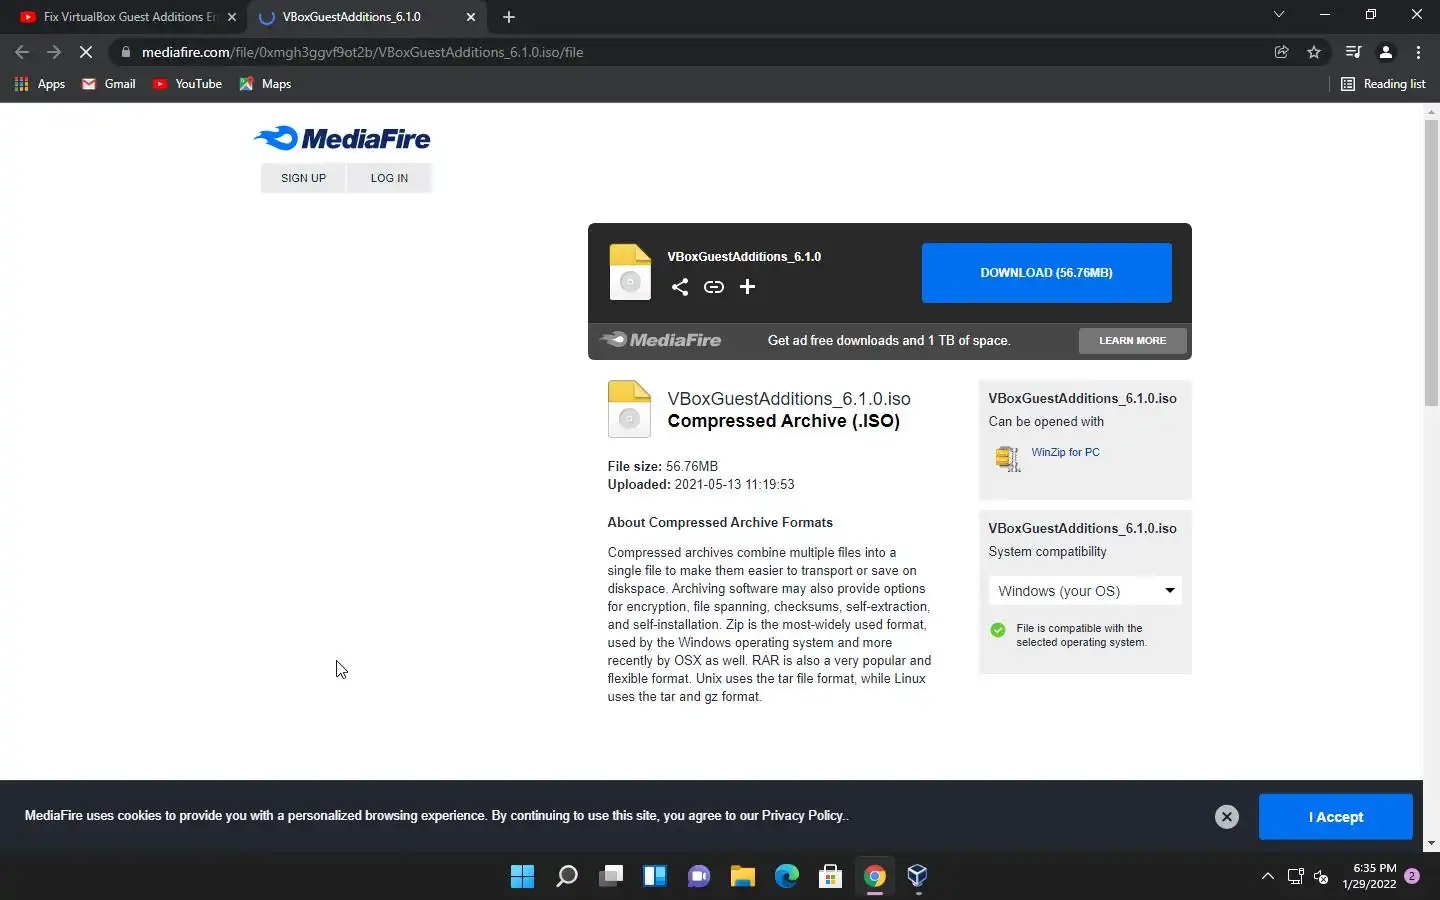
Task: Open the Chat icon on the taskbar
Action: click(x=699, y=877)
